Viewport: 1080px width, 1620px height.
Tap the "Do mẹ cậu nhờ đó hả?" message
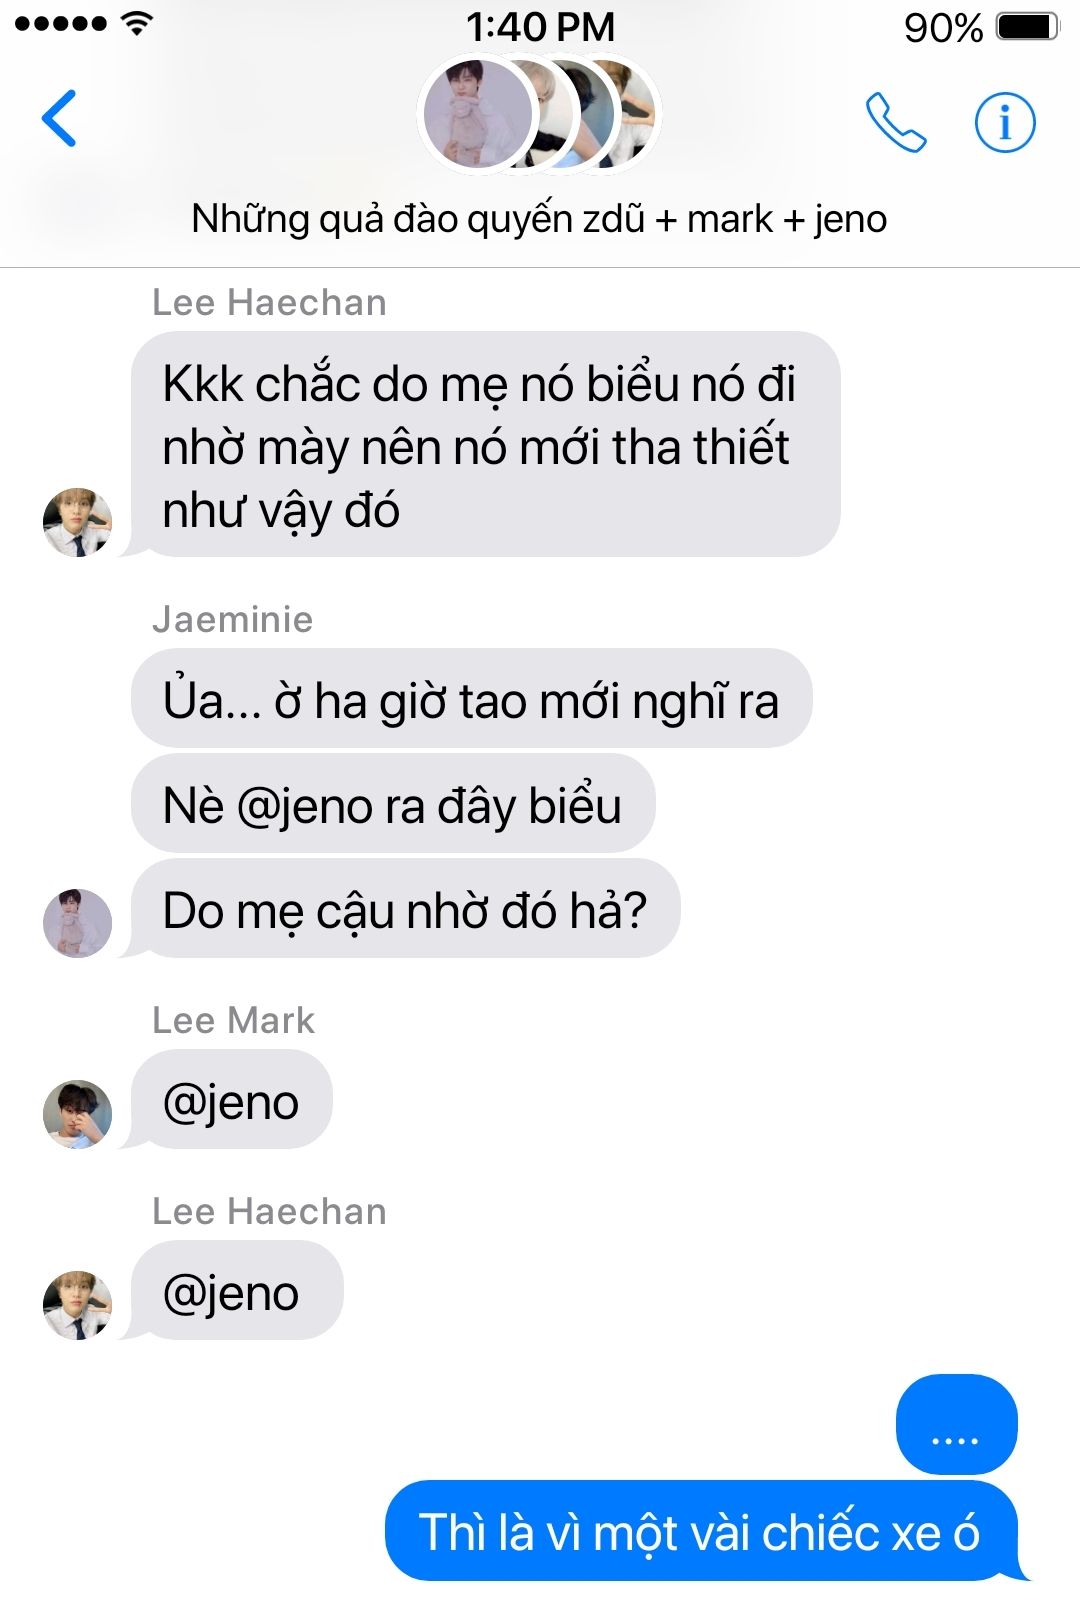405,909
